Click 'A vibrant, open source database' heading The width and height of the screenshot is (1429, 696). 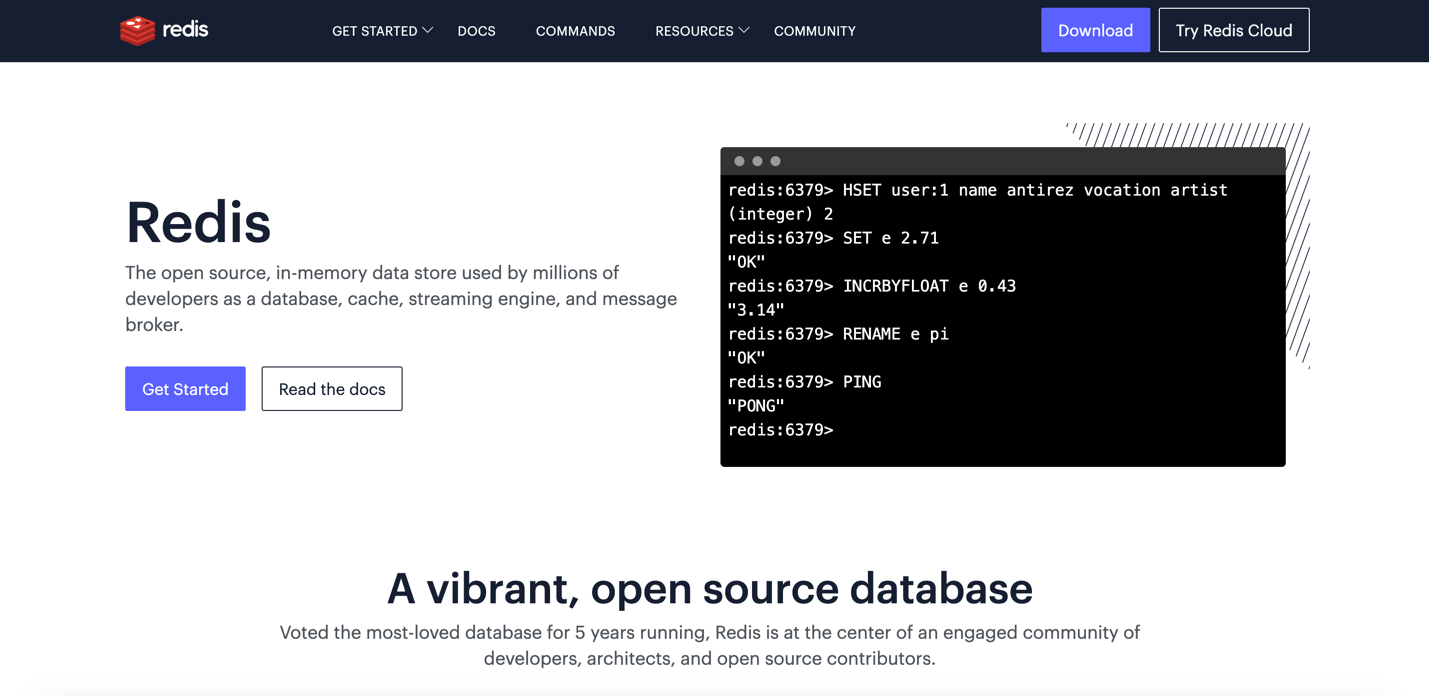click(710, 588)
